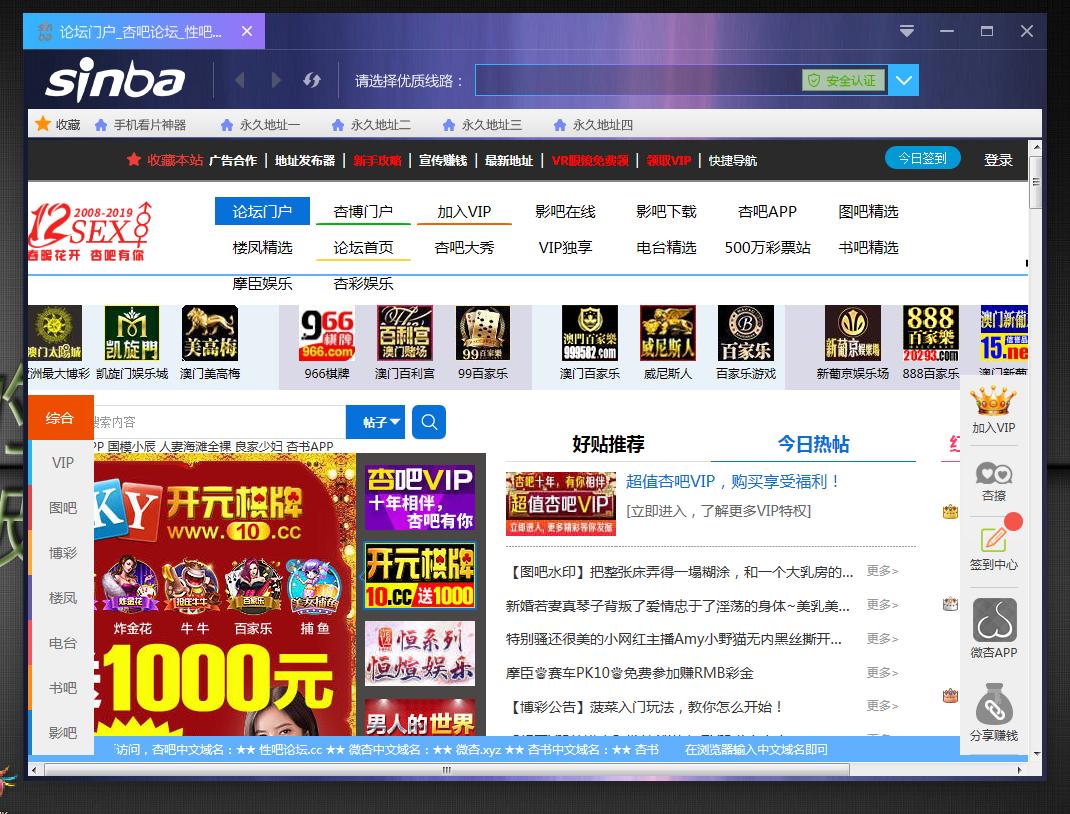Open the 手机看片神器 bookmark
The height and width of the screenshot is (814, 1070).
(141, 125)
